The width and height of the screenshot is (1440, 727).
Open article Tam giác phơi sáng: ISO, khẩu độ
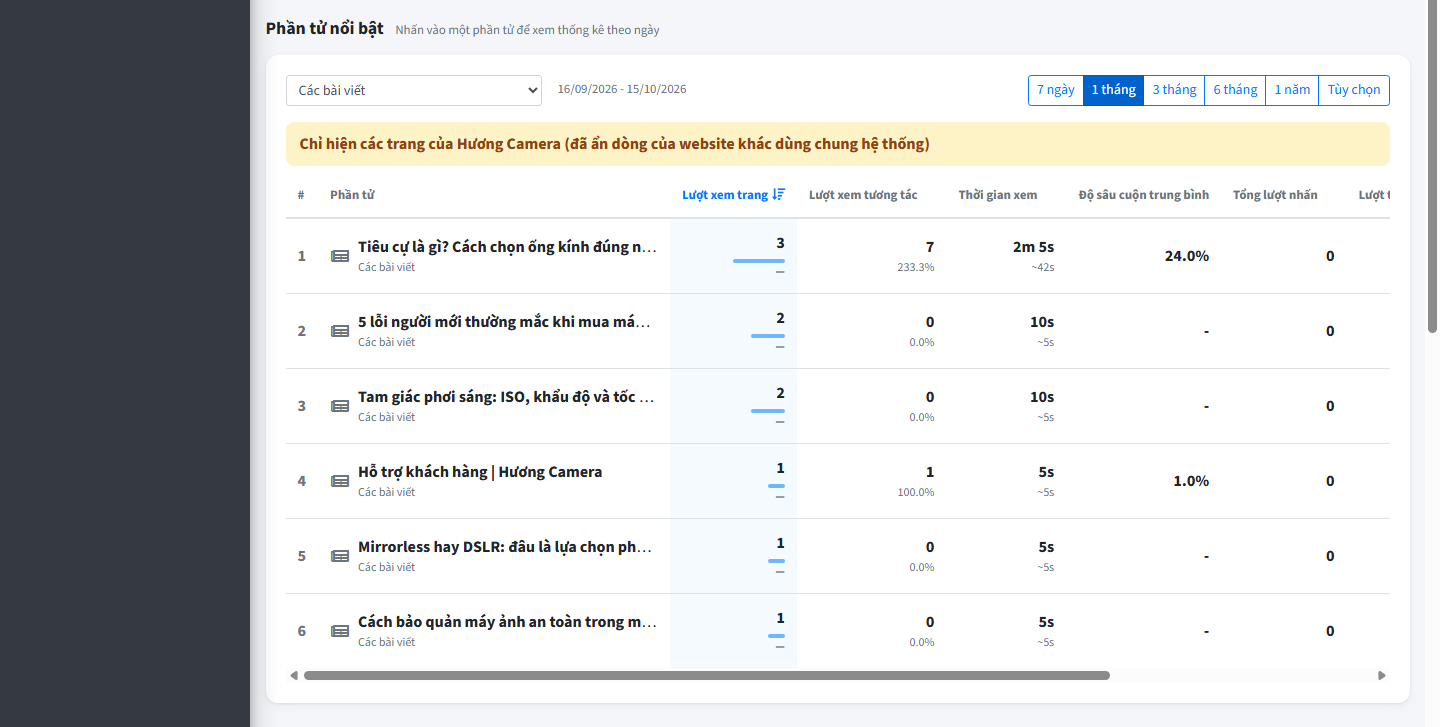click(x=506, y=397)
